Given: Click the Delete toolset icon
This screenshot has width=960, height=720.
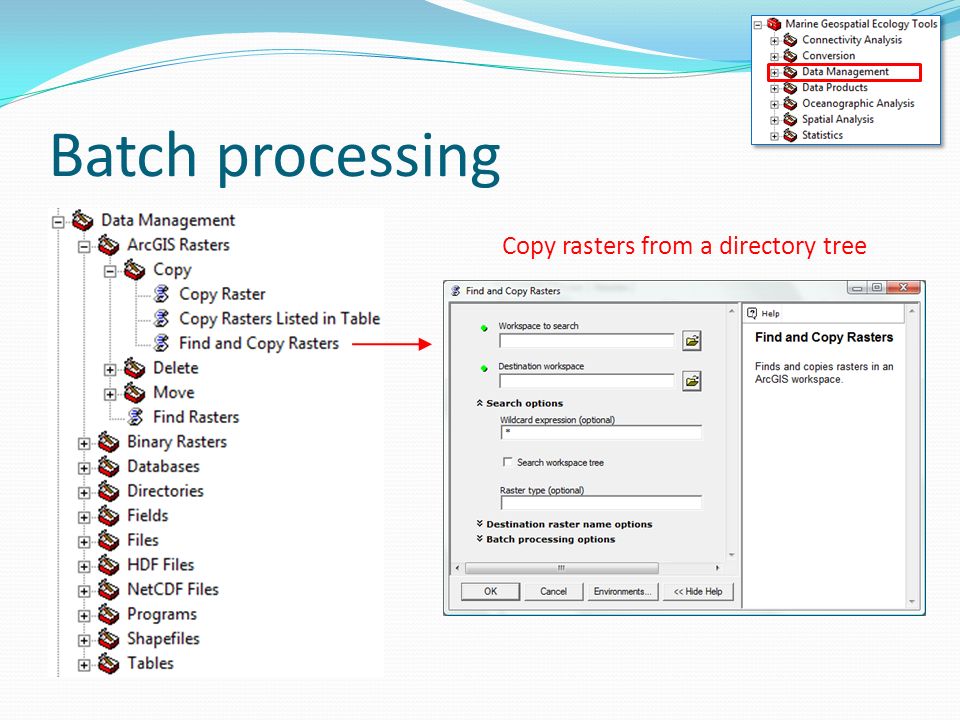Looking at the screenshot, I should (x=135, y=368).
